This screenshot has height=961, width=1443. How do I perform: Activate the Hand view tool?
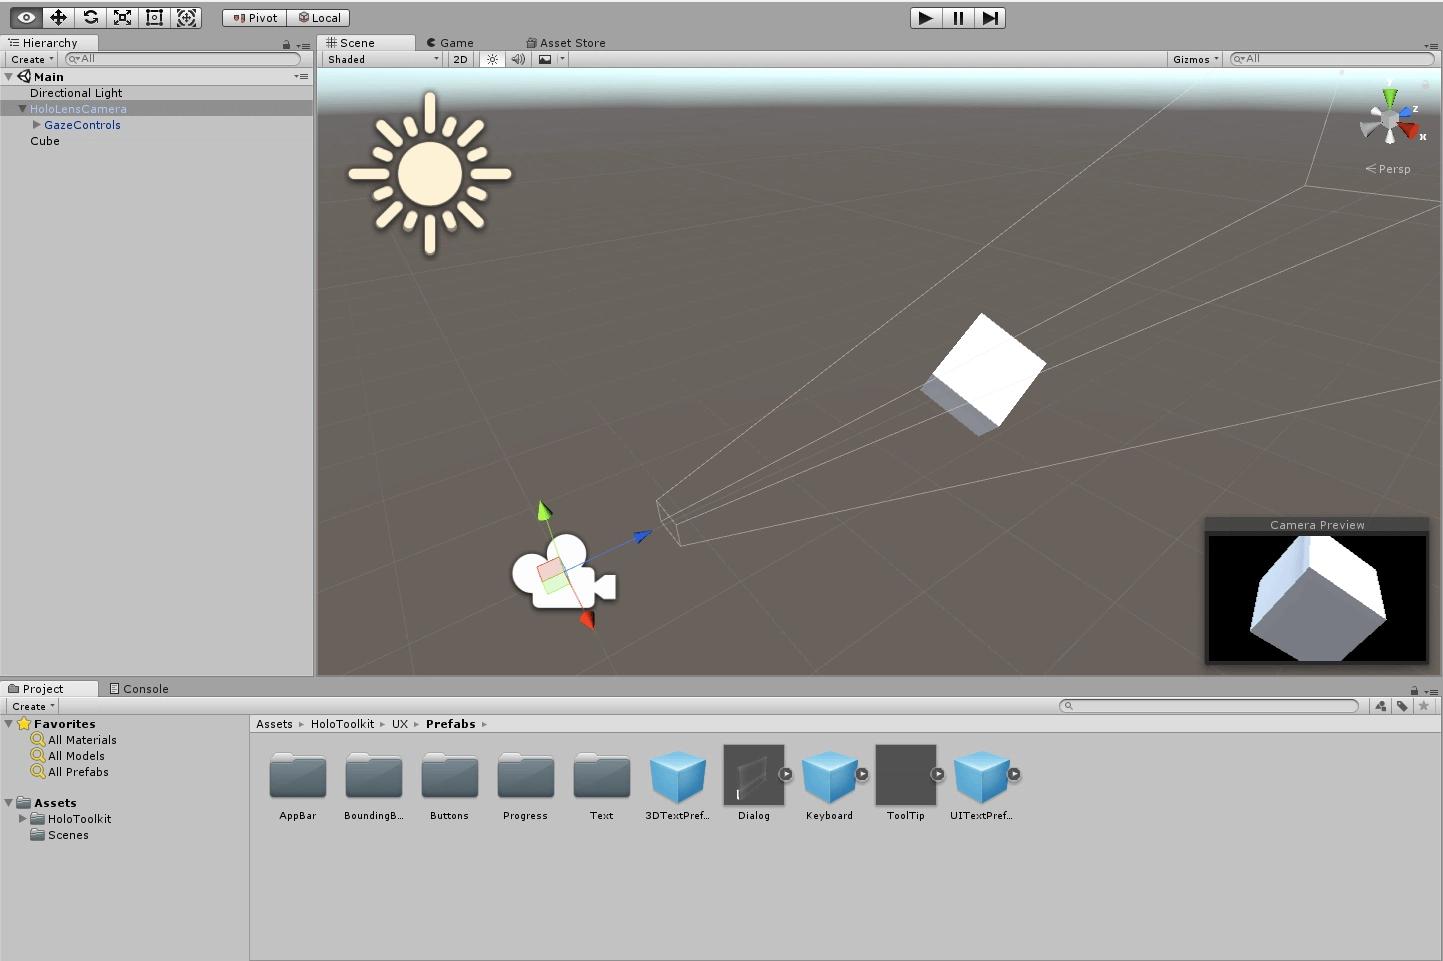26,17
